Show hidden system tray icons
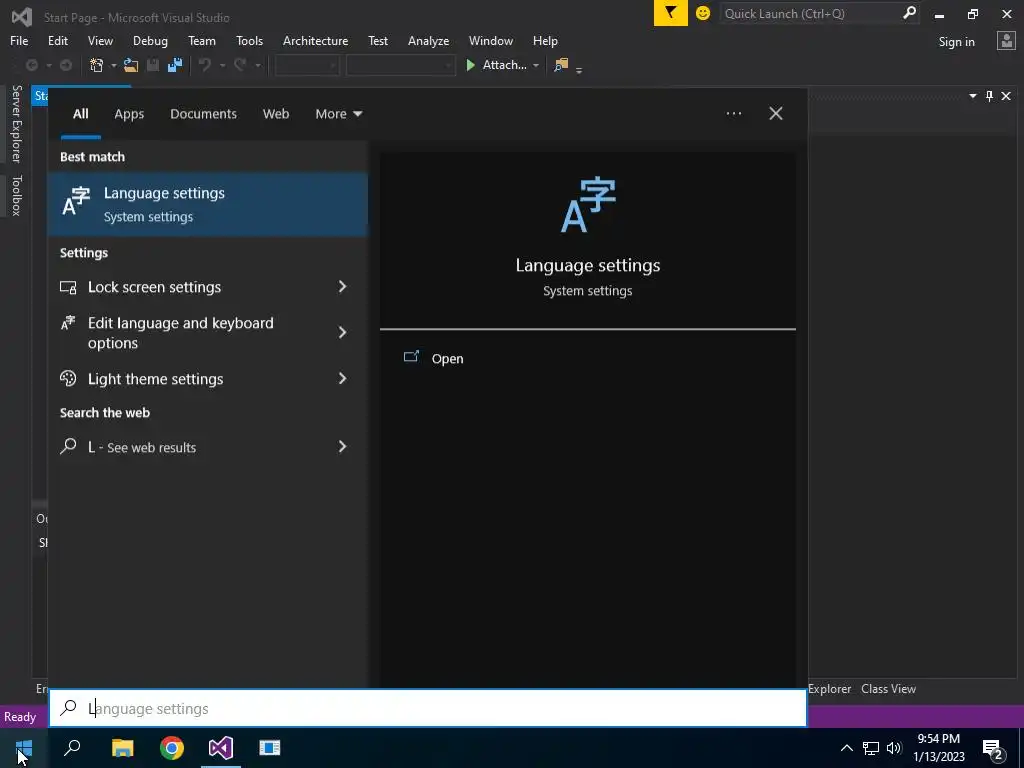 846,748
